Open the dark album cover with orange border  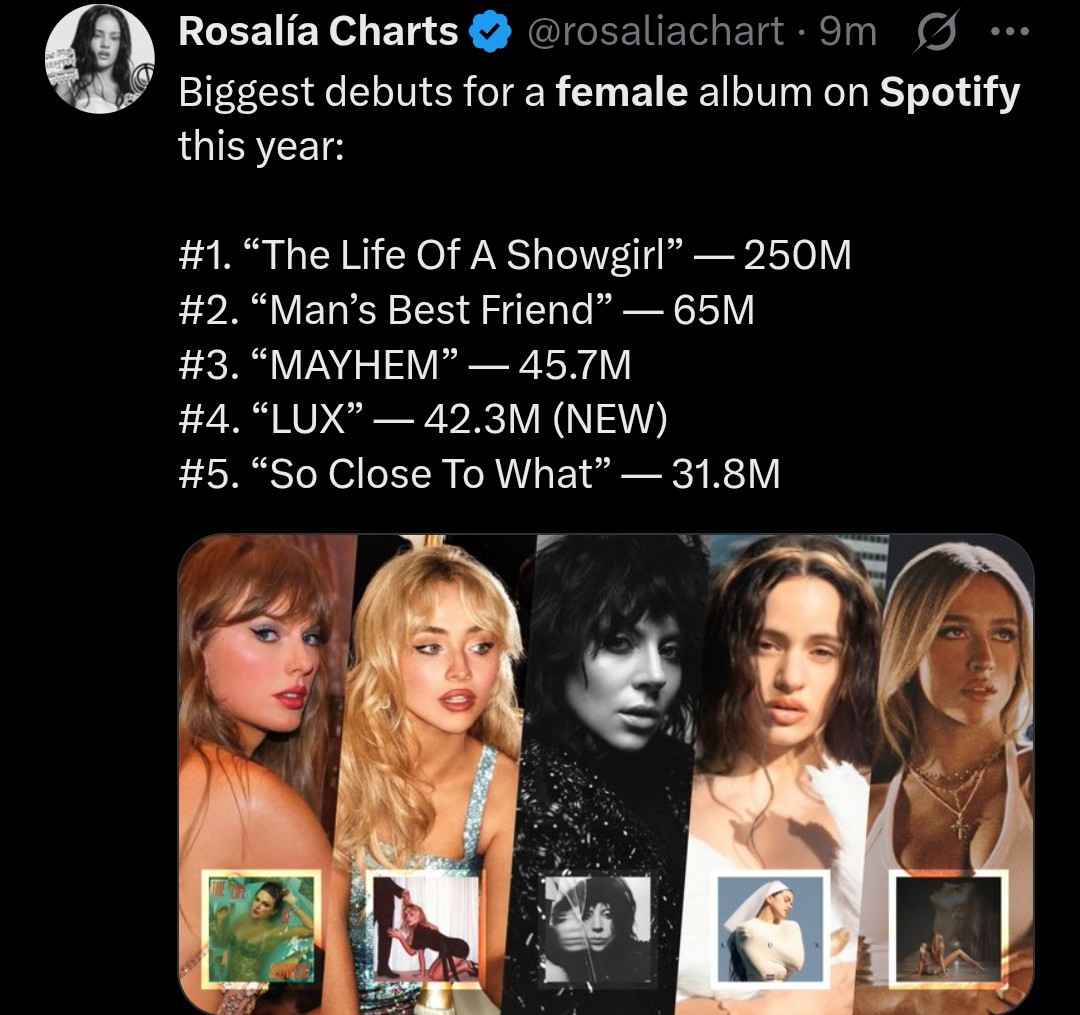948,927
